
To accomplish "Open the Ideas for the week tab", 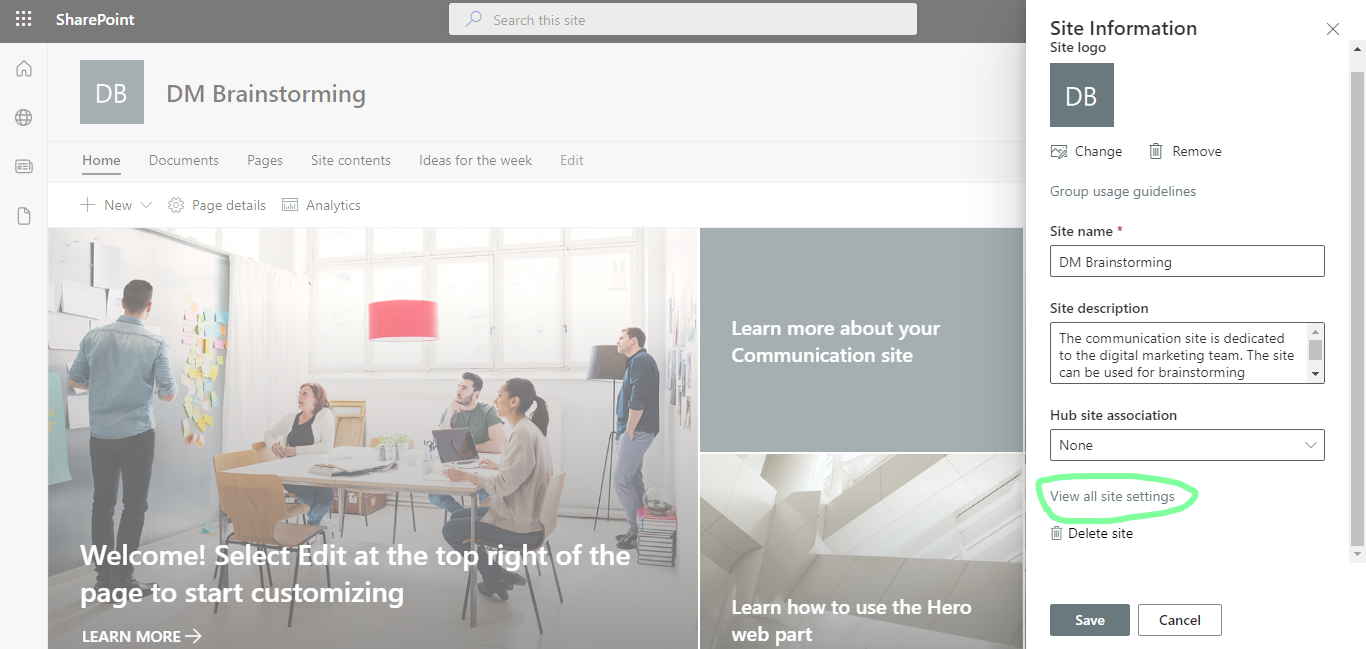I will click(x=475, y=160).
